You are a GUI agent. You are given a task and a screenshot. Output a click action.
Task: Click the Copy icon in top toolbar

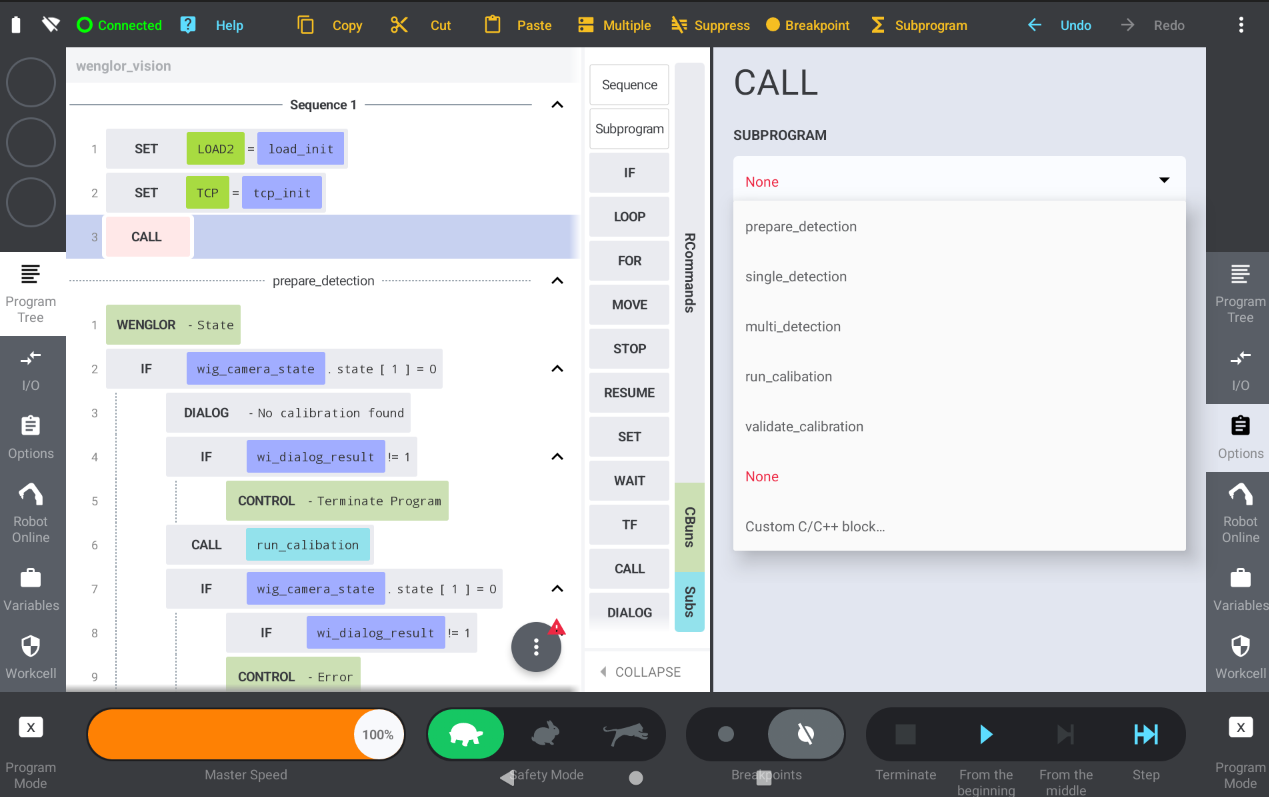(x=306, y=25)
